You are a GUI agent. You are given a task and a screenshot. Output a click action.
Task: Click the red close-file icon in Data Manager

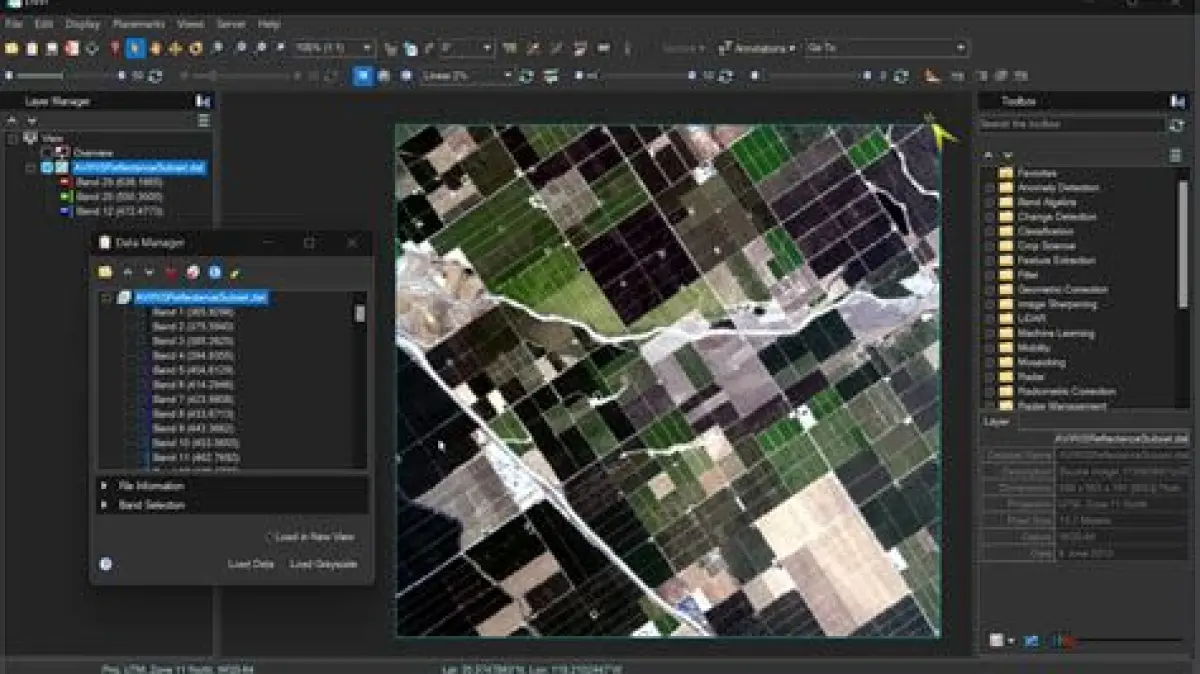click(171, 272)
